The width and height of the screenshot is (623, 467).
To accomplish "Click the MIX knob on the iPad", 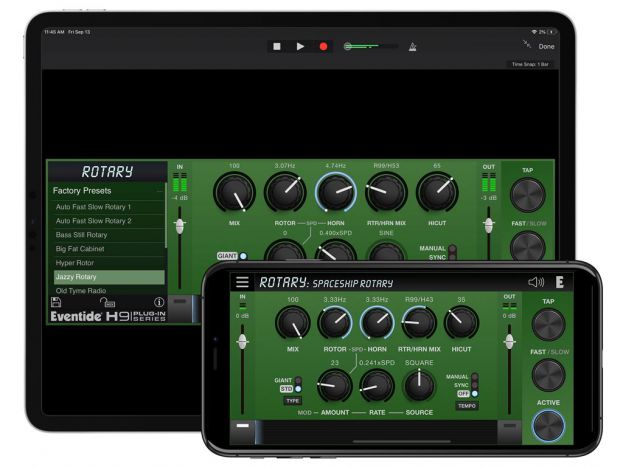I will [234, 193].
